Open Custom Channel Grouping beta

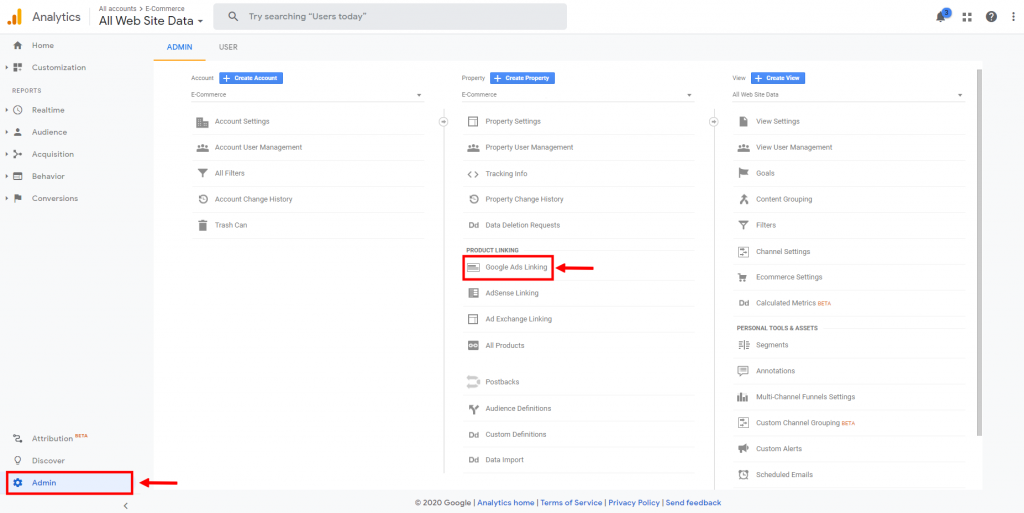click(805, 423)
